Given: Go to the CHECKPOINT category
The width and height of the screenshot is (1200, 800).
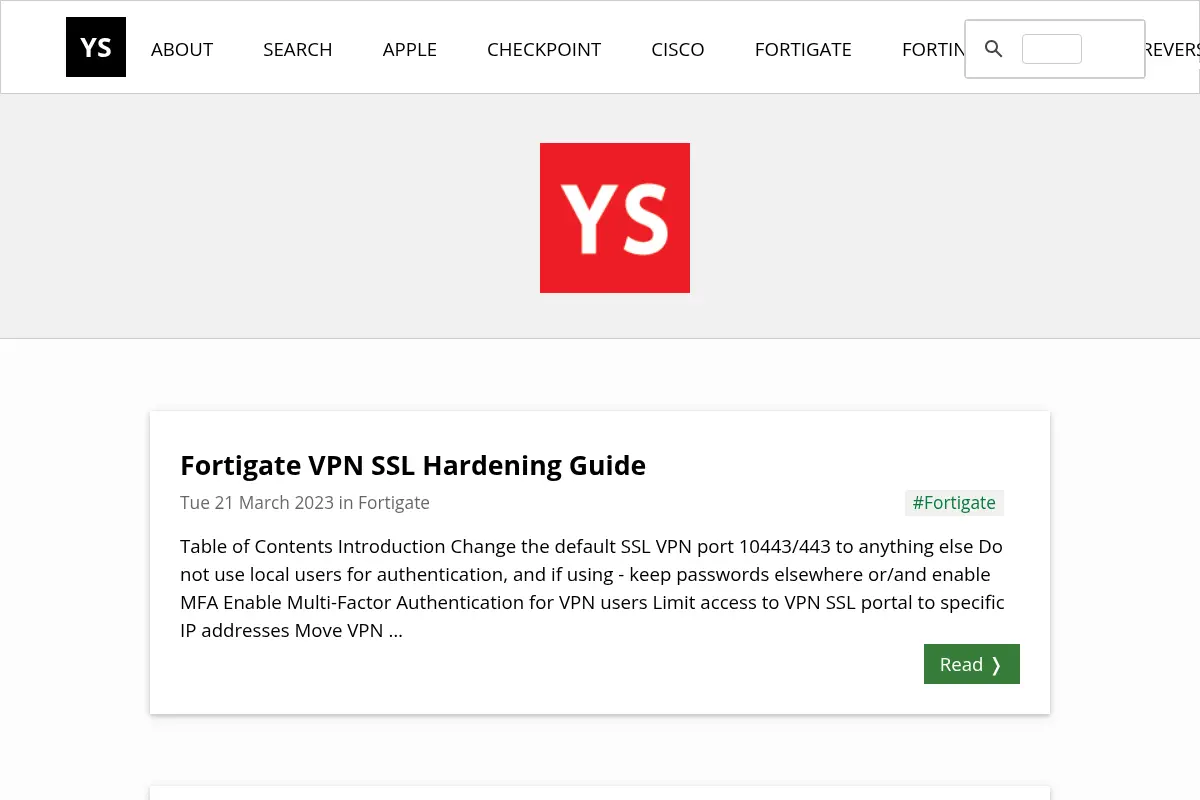Looking at the screenshot, I should click(544, 49).
